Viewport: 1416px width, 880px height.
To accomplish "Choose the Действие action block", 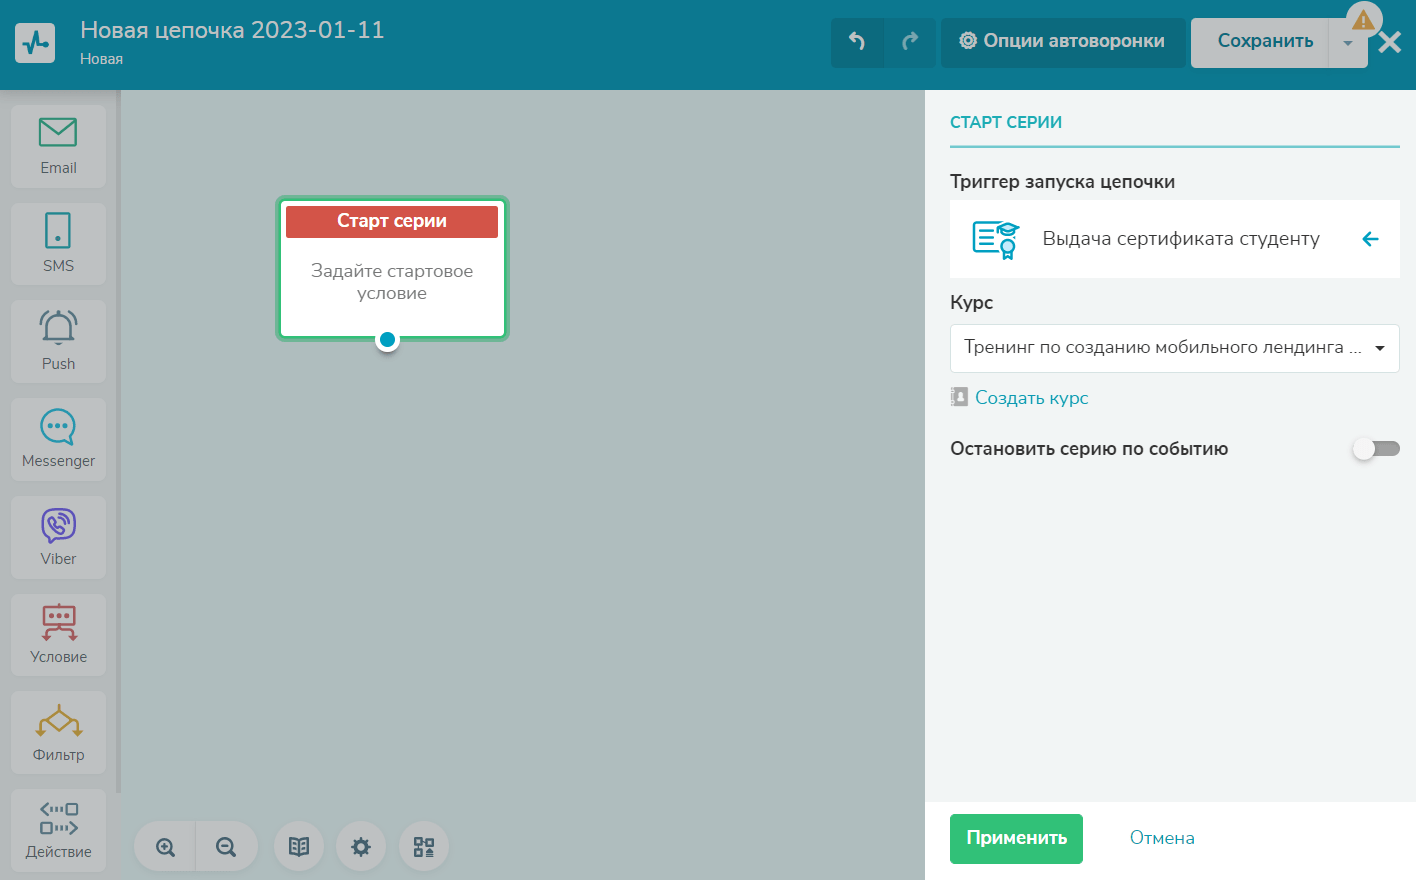I will pyautogui.click(x=58, y=830).
